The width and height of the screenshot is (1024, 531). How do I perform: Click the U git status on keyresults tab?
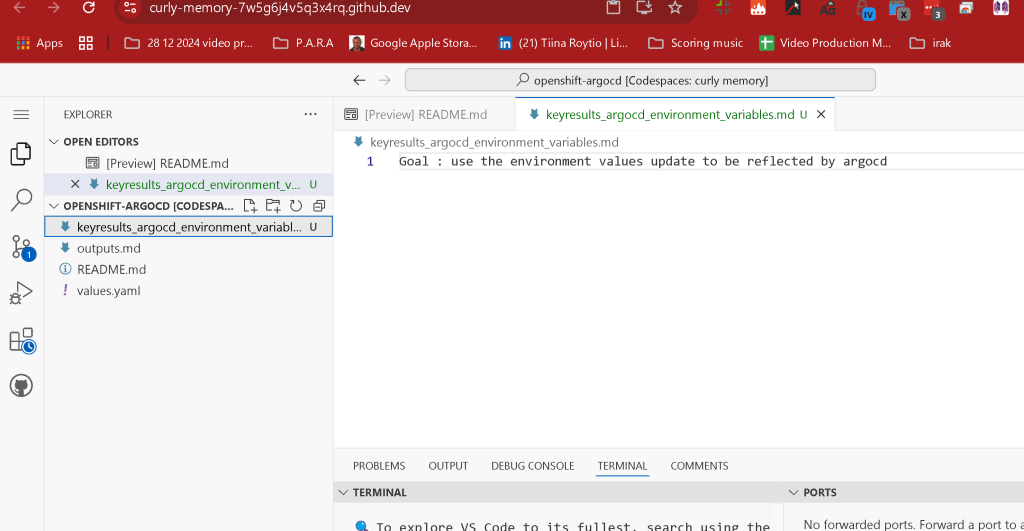[803, 114]
